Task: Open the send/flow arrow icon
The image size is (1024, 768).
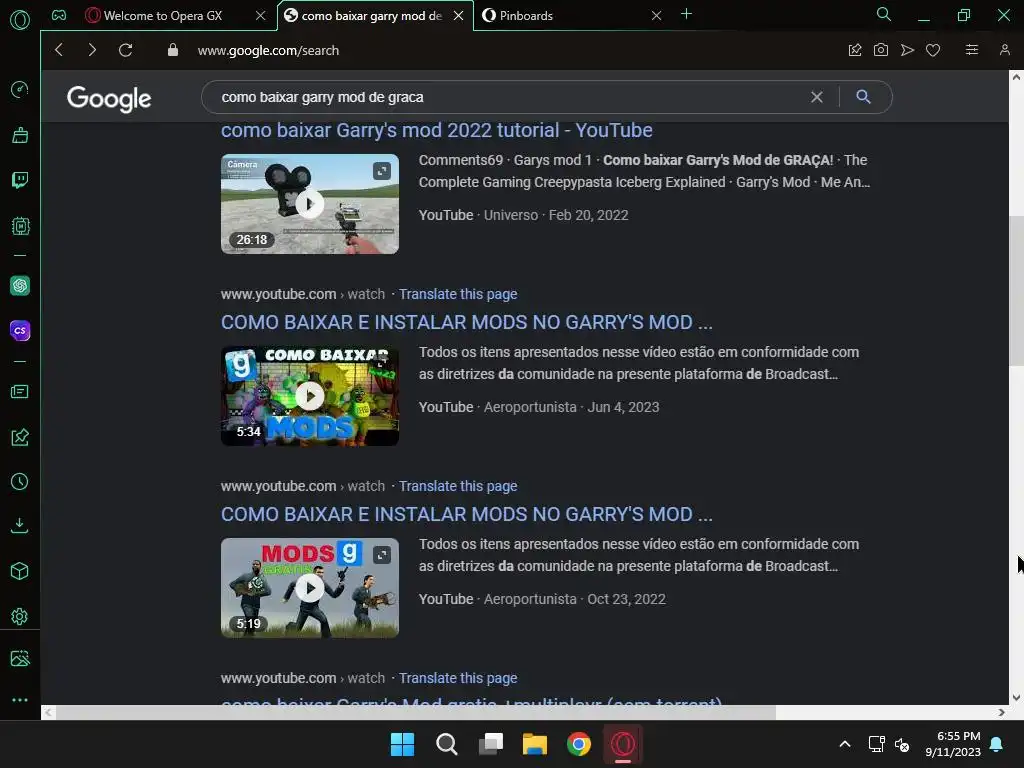Action: pos(907,50)
